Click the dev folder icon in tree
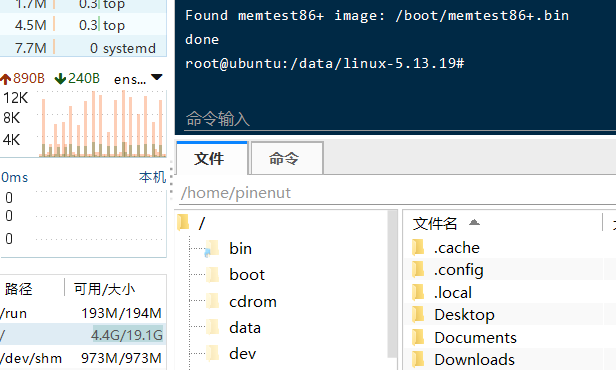The image size is (616, 370). [213, 353]
